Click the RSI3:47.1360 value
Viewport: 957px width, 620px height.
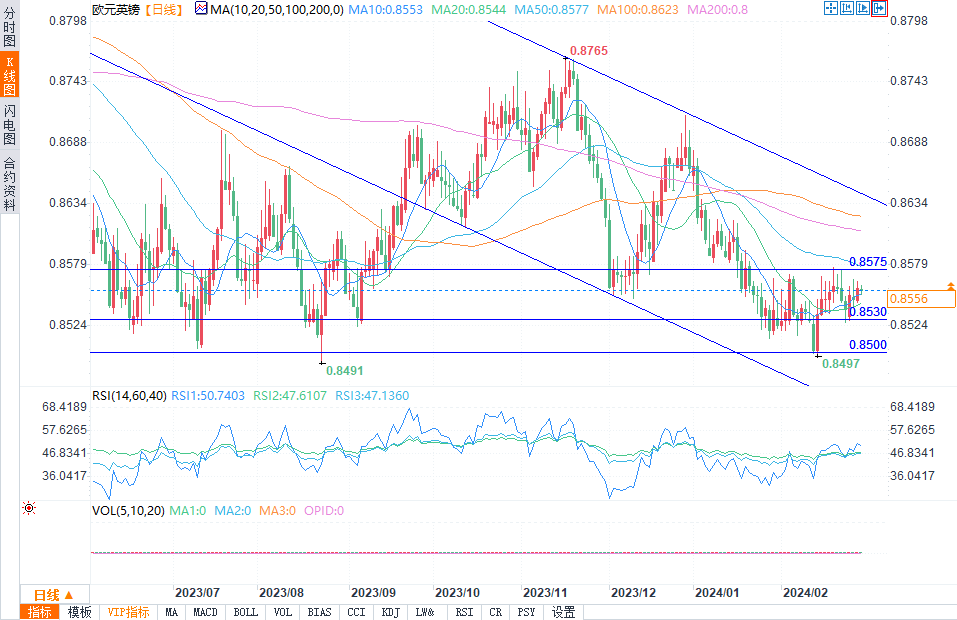point(372,395)
